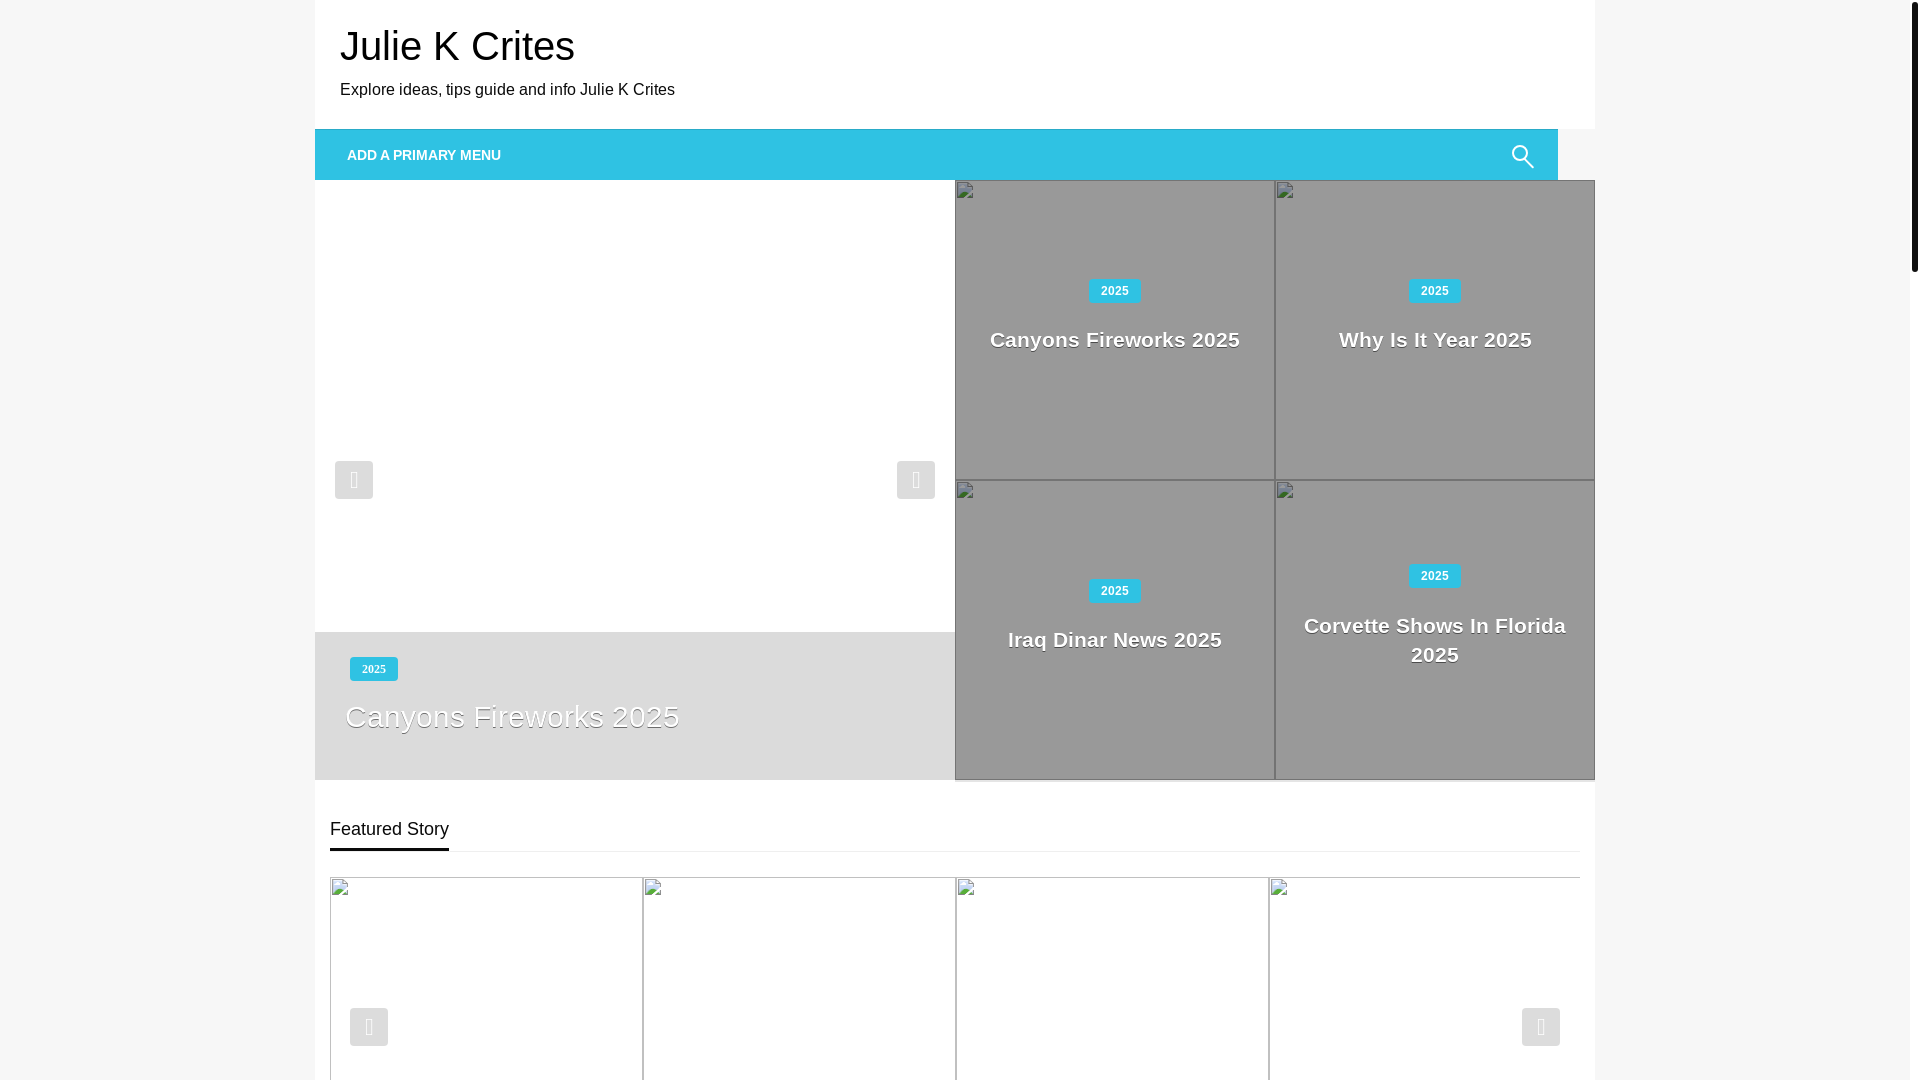1920x1080 pixels.
Task: Click the Featured Story heading
Action: click(389, 829)
